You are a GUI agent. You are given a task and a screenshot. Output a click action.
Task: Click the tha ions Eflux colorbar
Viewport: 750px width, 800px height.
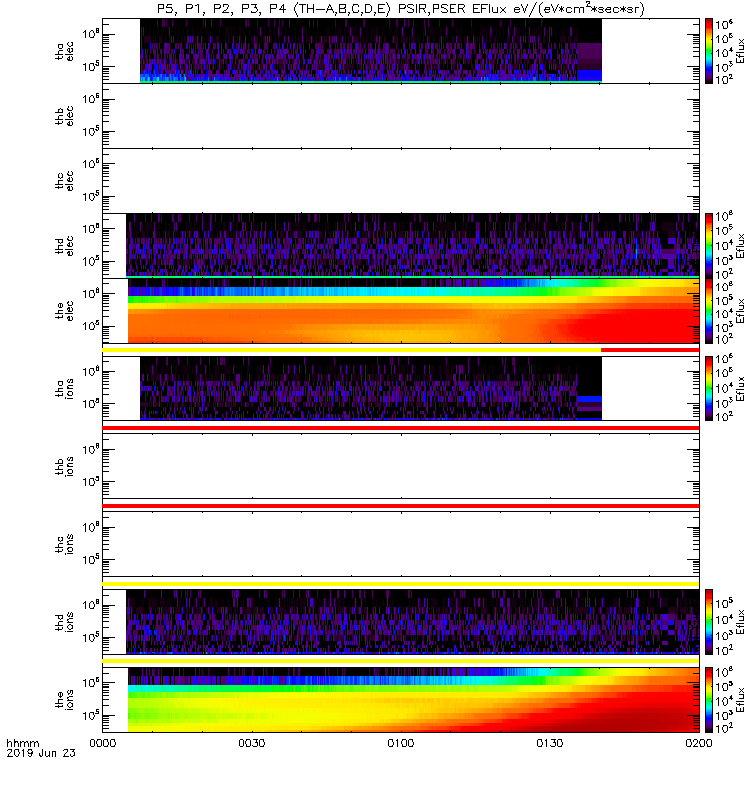click(709, 388)
